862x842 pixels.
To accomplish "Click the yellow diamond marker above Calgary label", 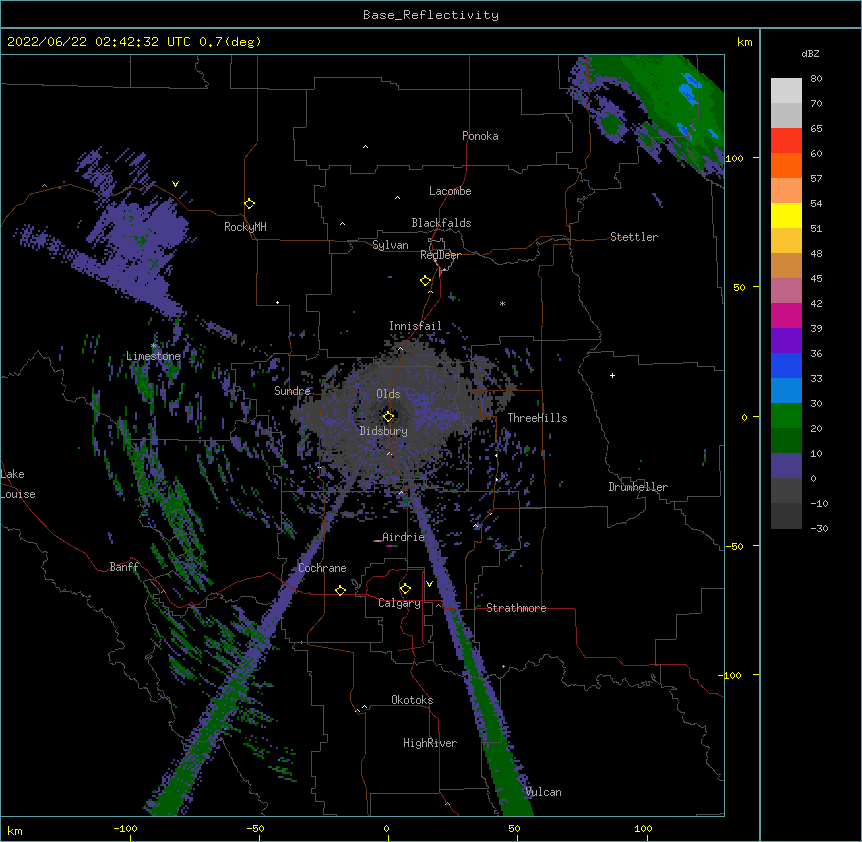I will point(405,589).
